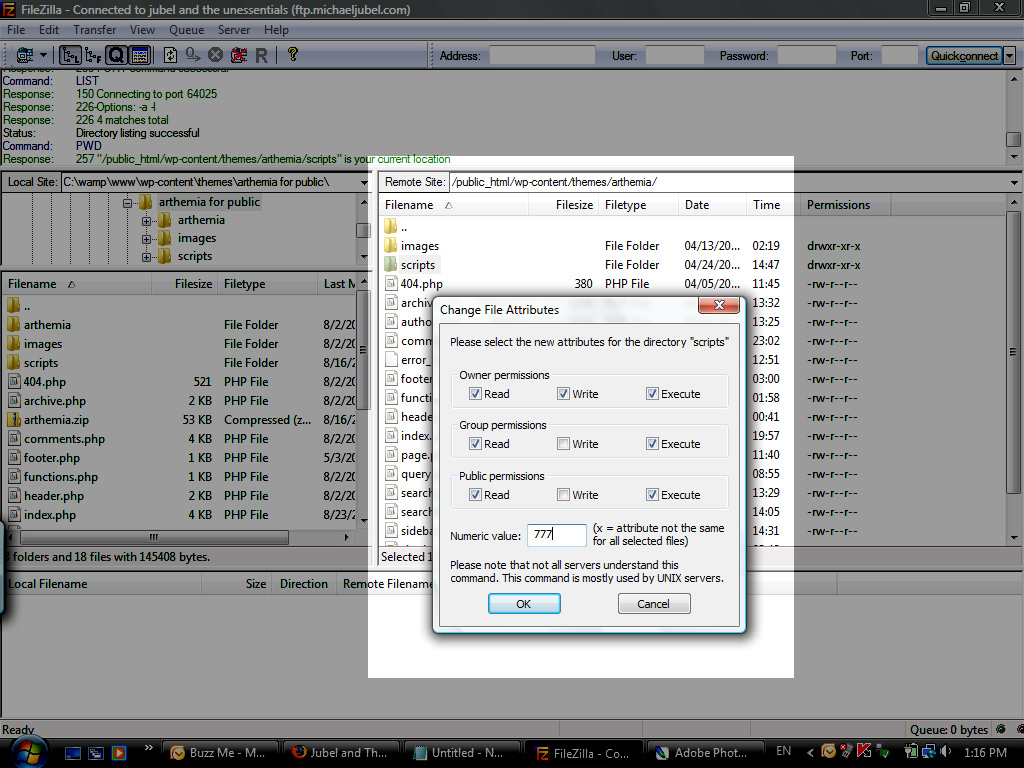The width and height of the screenshot is (1024, 768).
Task: Click the refresh file listing icon
Action: point(170,55)
